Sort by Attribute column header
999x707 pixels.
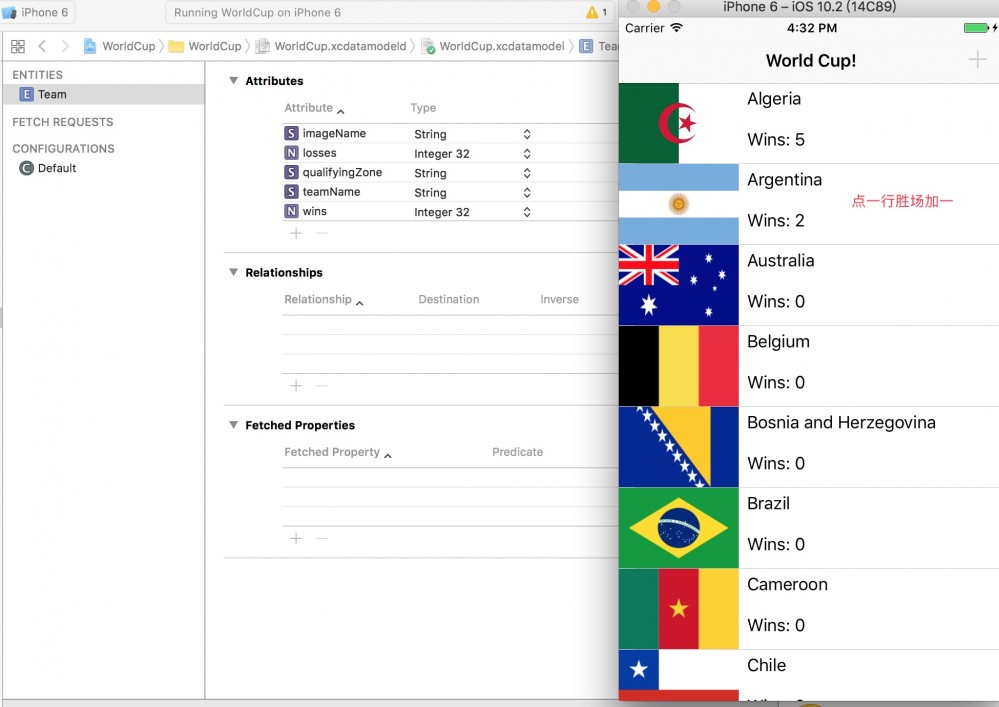click(314, 108)
